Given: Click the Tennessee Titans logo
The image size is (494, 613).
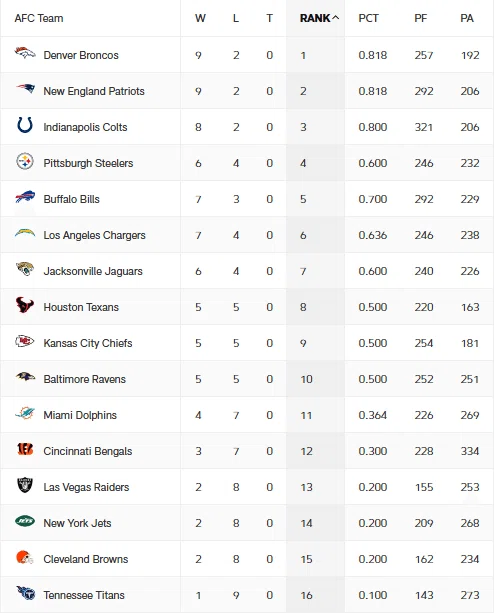Looking at the screenshot, I should [25, 593].
